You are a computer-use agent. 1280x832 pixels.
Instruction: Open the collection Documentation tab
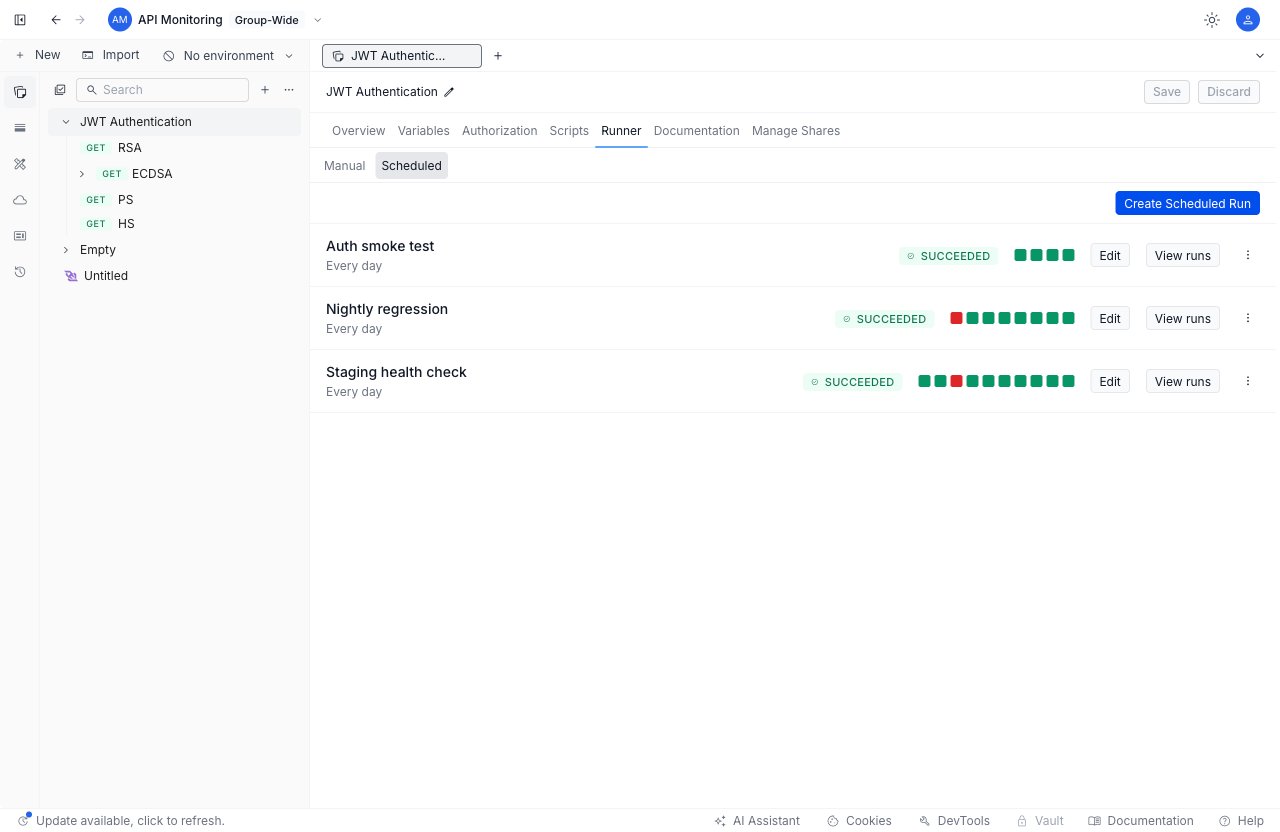(696, 131)
